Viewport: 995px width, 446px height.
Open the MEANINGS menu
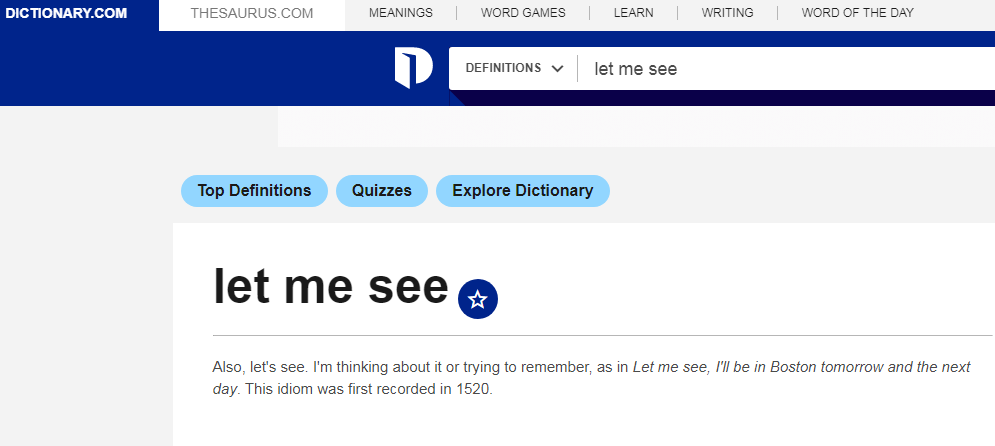pyautogui.click(x=401, y=13)
